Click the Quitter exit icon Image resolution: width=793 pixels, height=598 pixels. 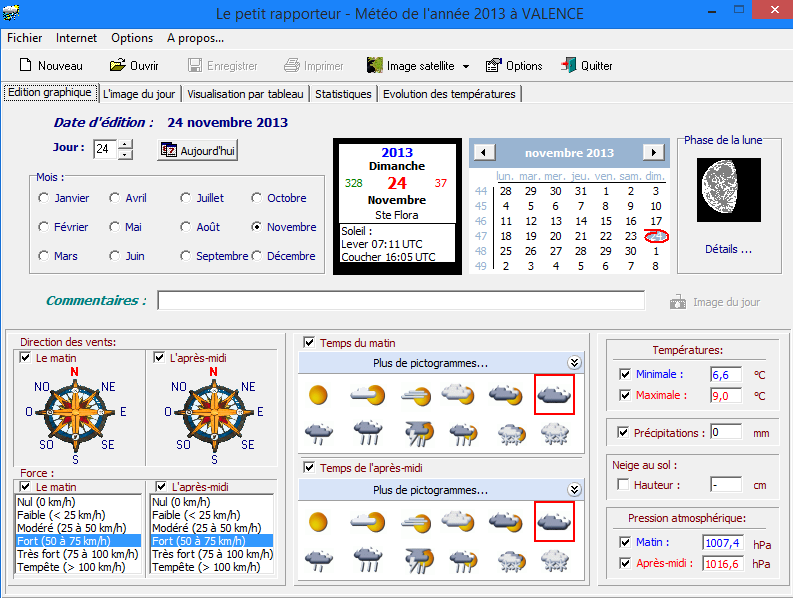click(568, 65)
